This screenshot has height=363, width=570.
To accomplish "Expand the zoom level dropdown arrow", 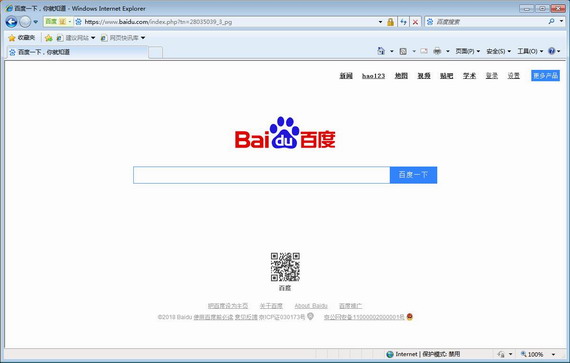I will (x=553, y=354).
